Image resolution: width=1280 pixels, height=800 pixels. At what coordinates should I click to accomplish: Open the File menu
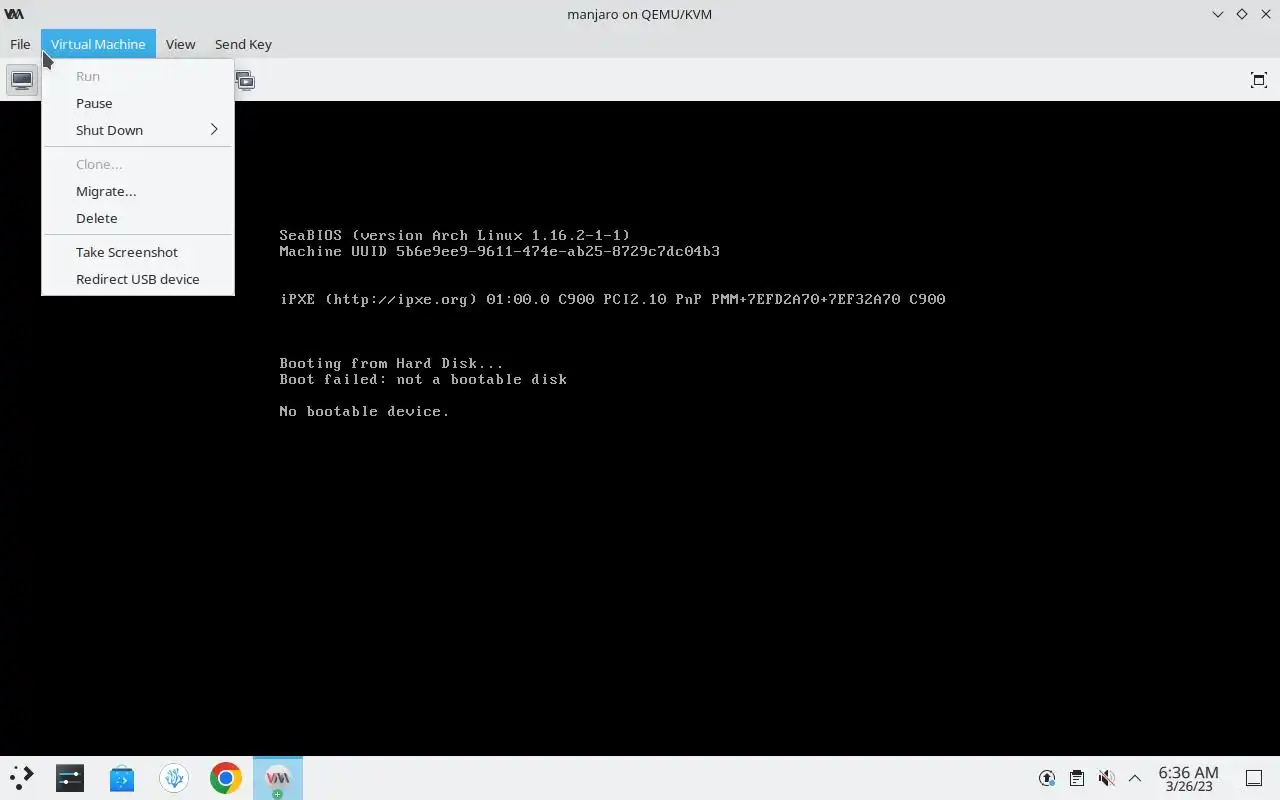coord(20,44)
